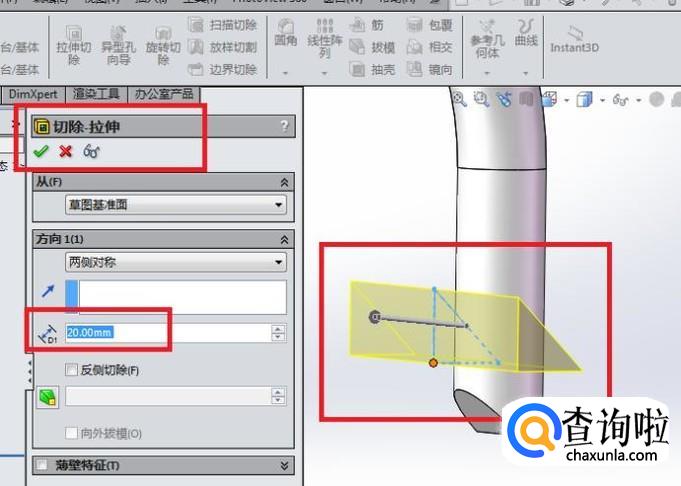Image resolution: width=681 pixels, height=486 pixels.
Task: Confirm cut-extrude with green checkmark
Action: point(41,151)
